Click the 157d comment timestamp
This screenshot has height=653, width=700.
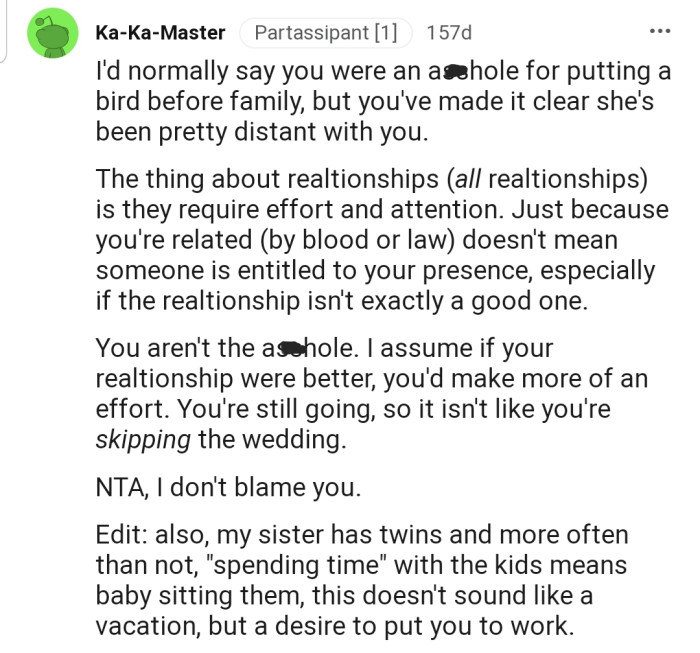click(448, 33)
